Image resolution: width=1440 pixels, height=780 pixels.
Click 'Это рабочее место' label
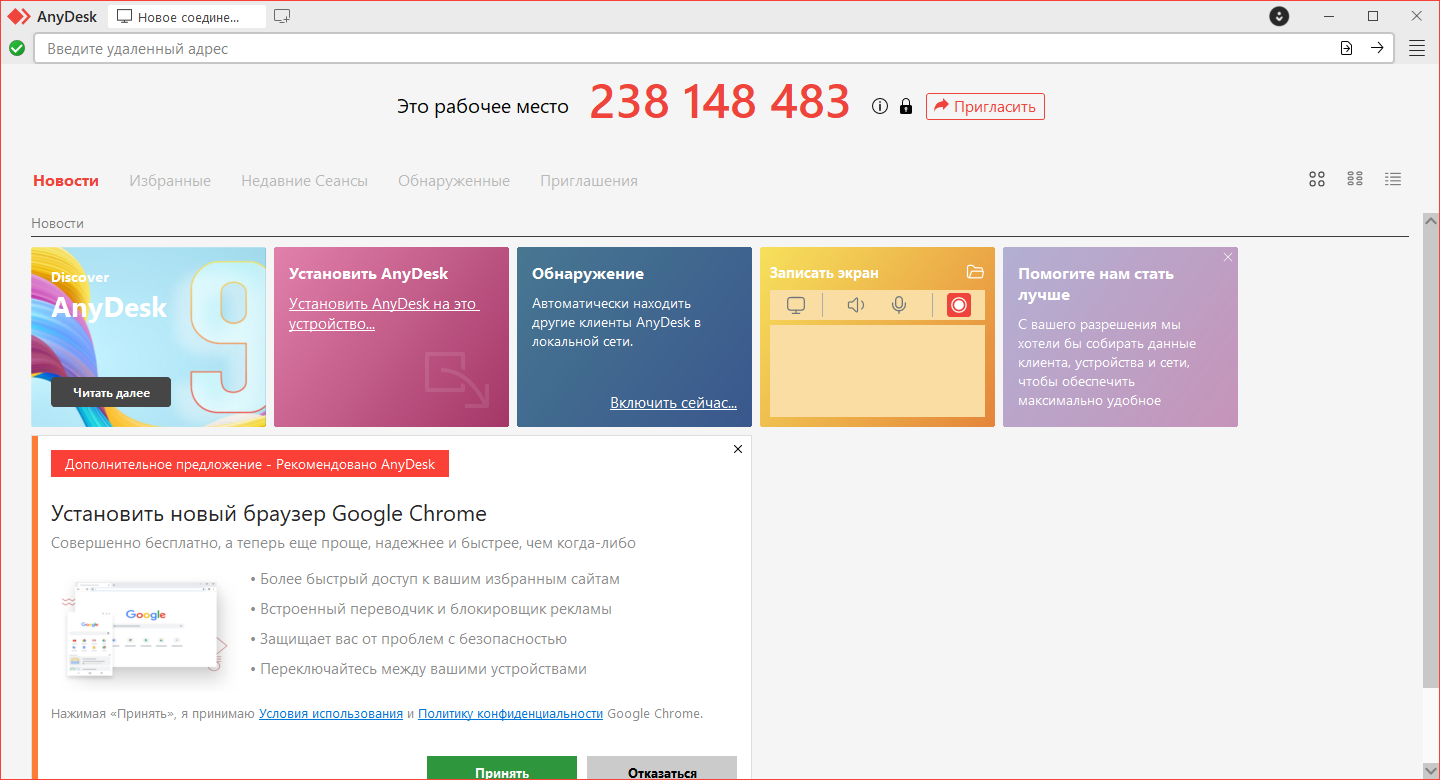tap(483, 106)
